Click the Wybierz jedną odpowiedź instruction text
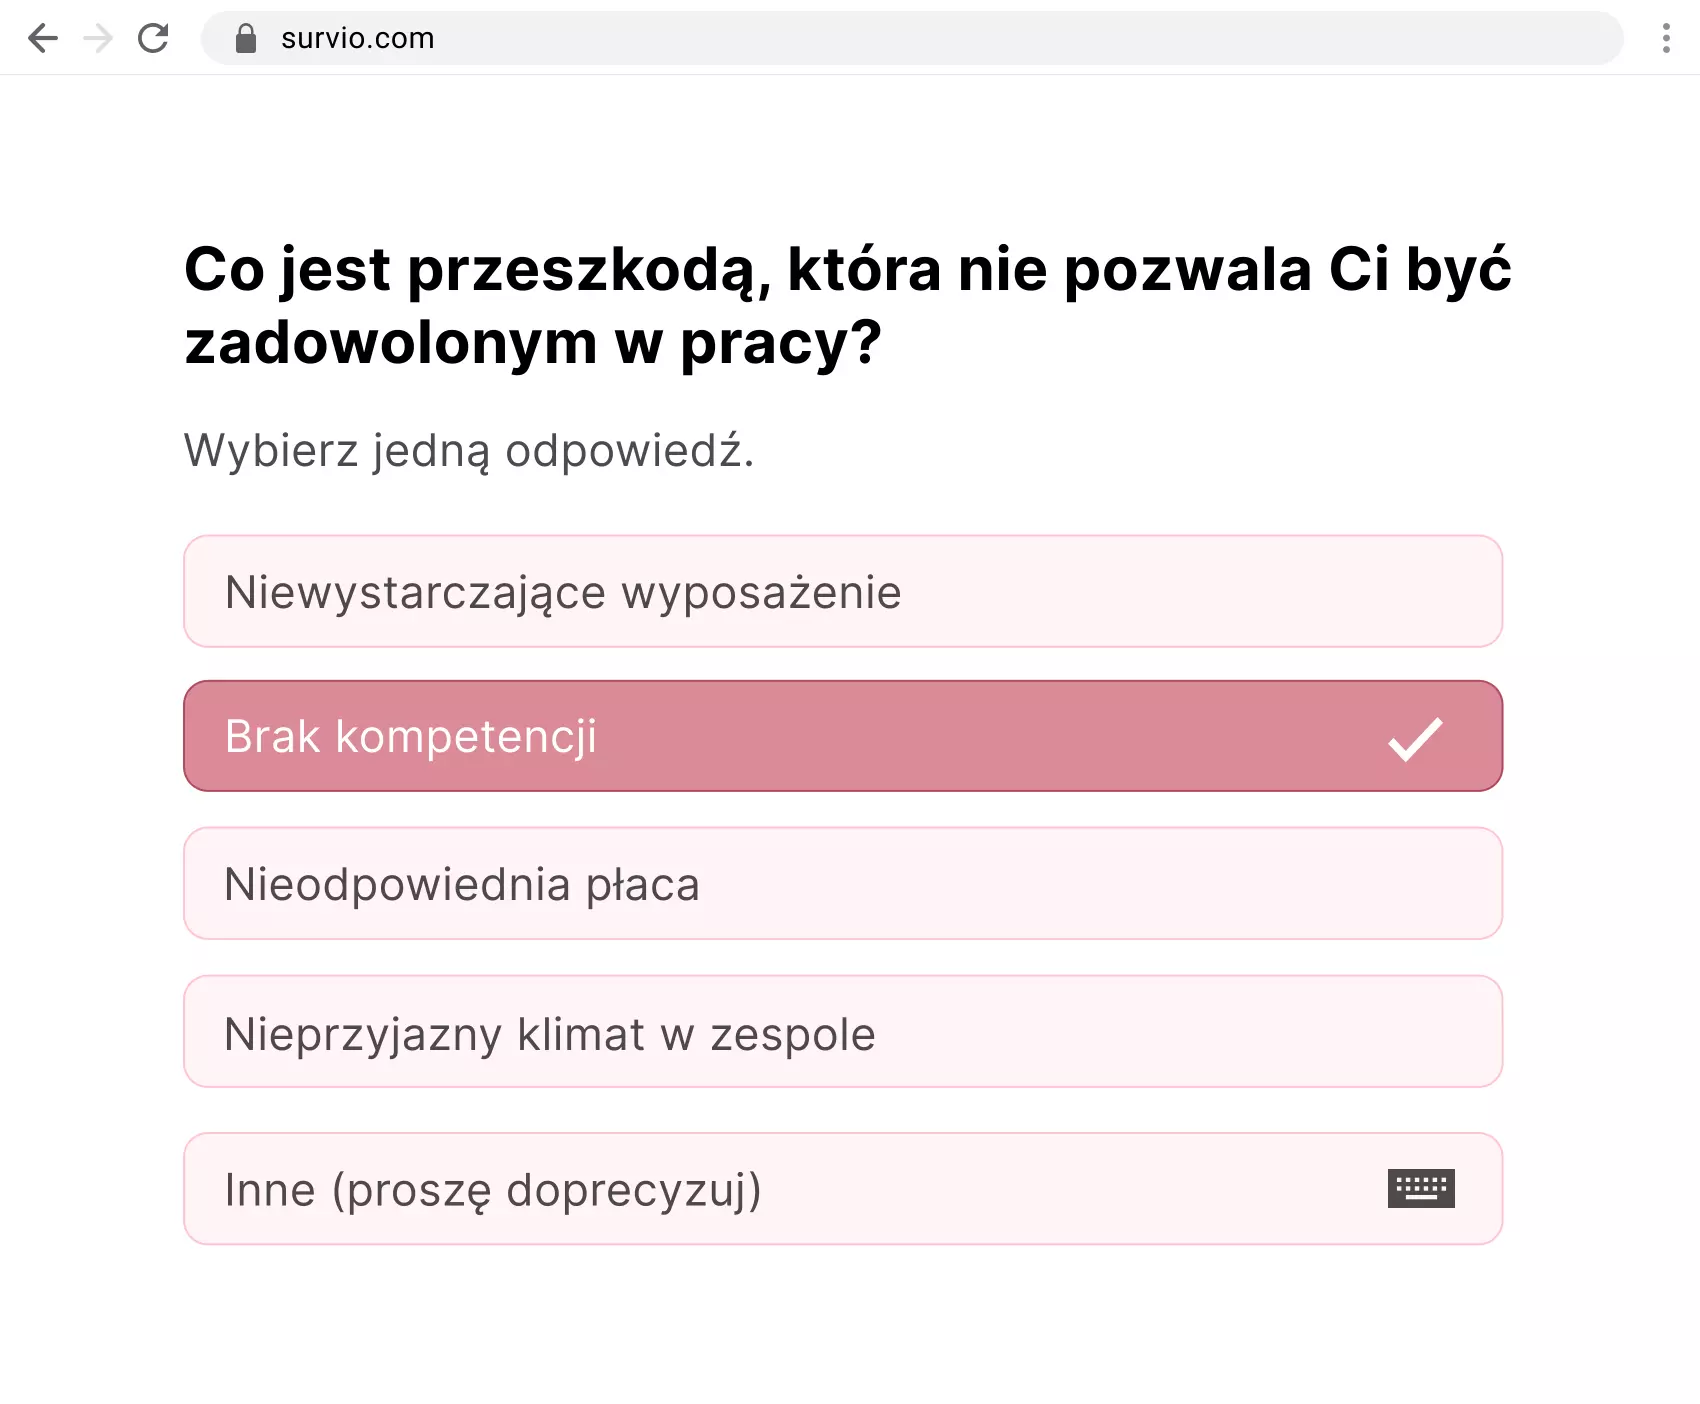 [x=470, y=450]
